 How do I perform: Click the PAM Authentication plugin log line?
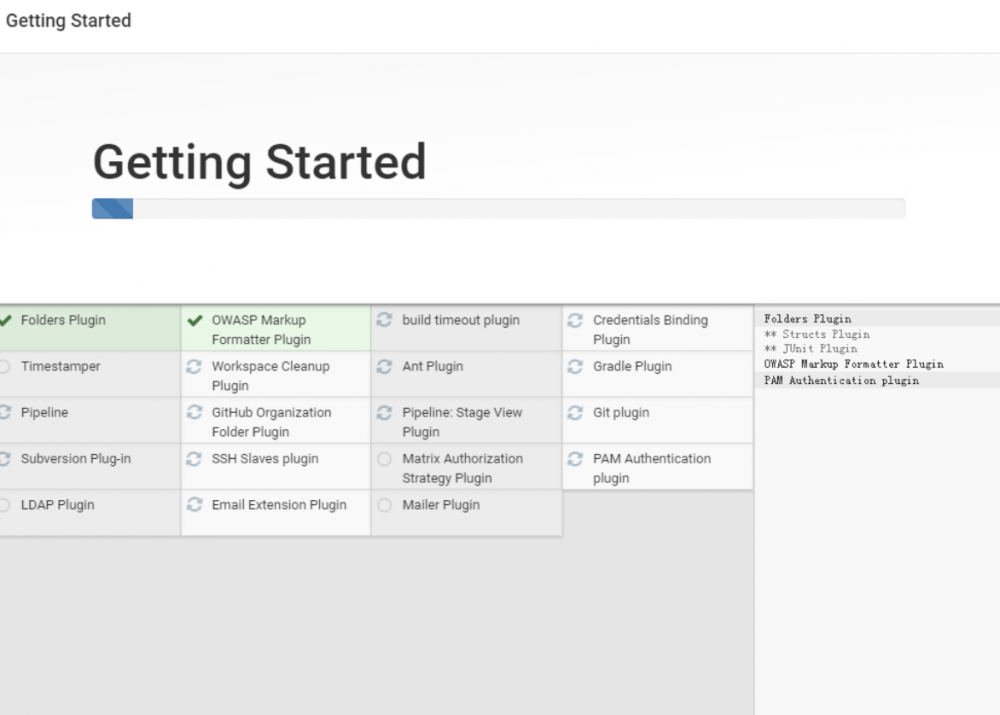click(841, 380)
